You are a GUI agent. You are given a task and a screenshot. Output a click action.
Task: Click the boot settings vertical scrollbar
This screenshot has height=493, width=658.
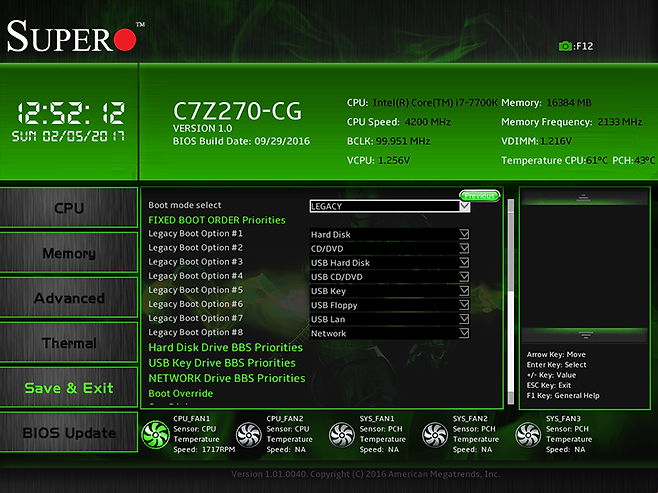coord(511,301)
